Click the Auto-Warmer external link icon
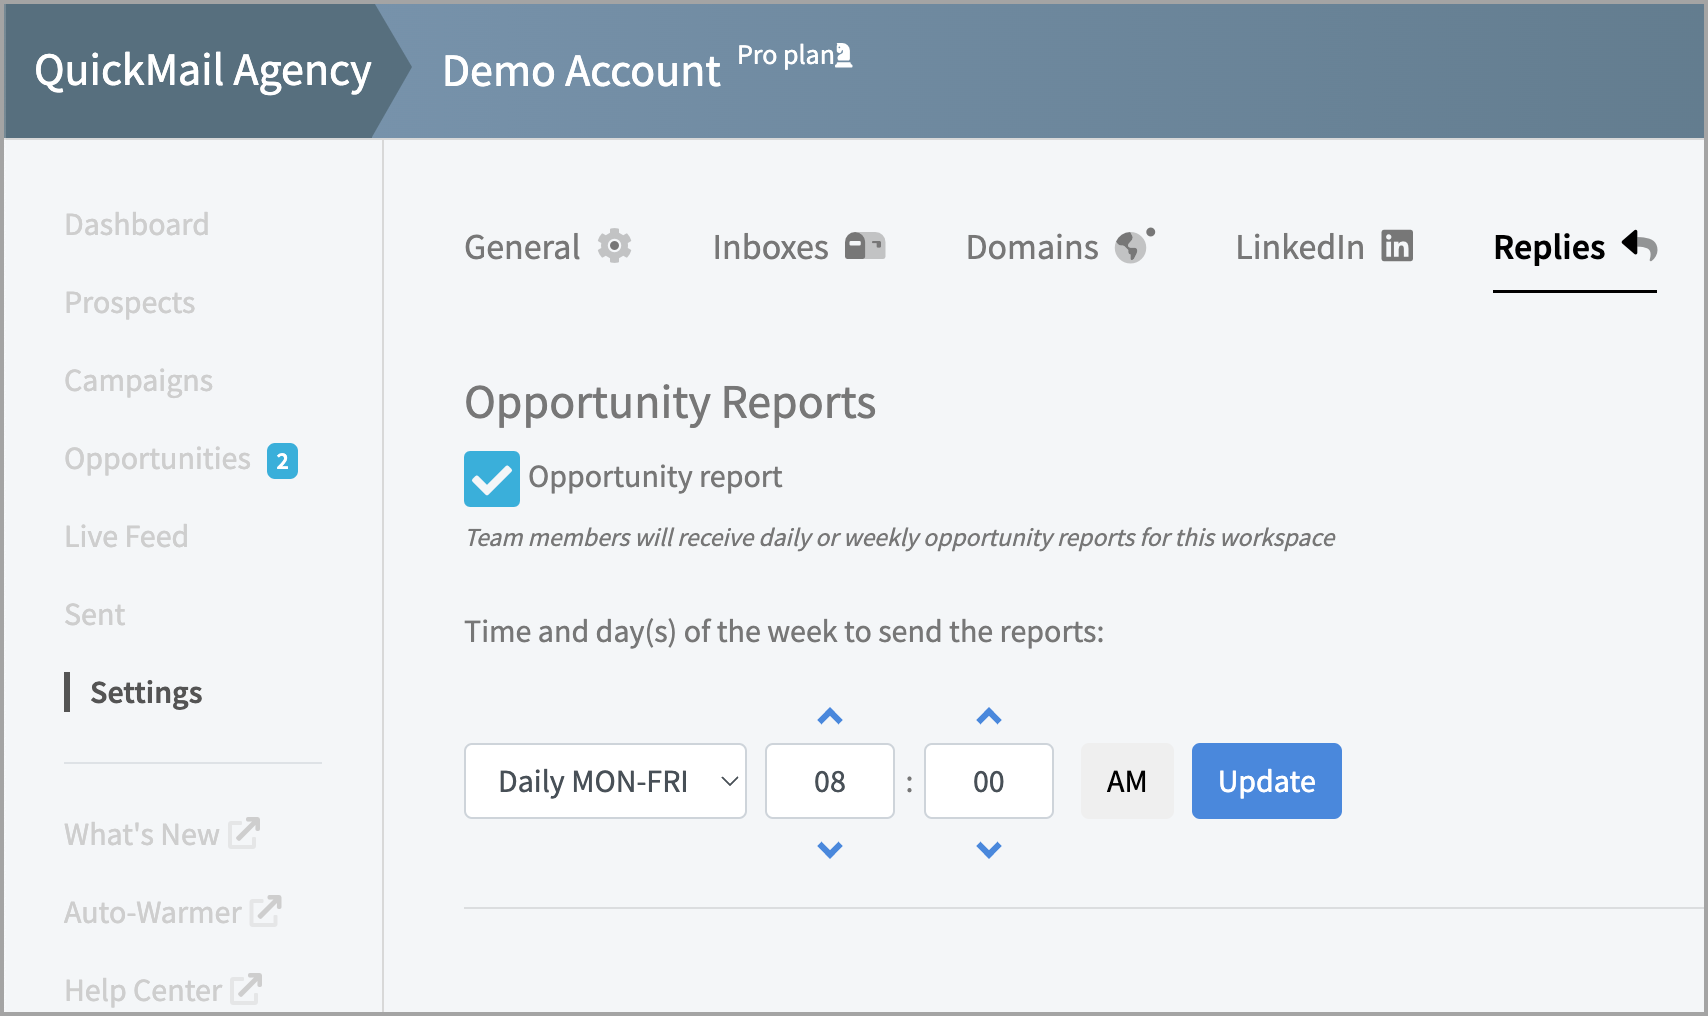This screenshot has width=1708, height=1016. (x=265, y=911)
